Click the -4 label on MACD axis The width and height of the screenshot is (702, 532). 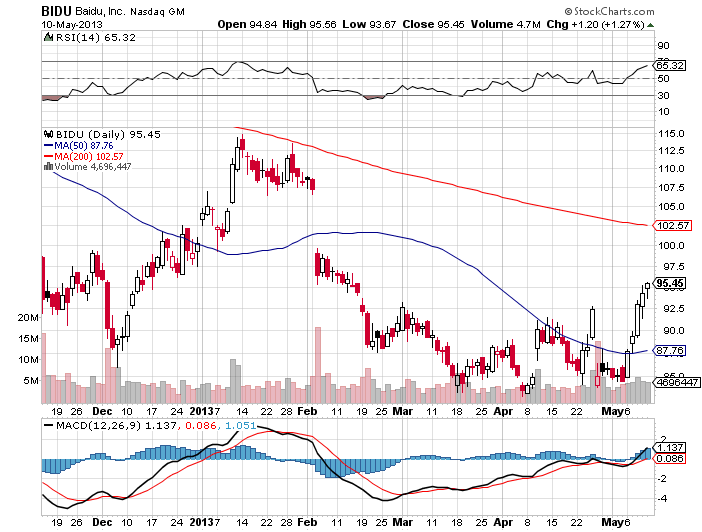click(x=662, y=498)
